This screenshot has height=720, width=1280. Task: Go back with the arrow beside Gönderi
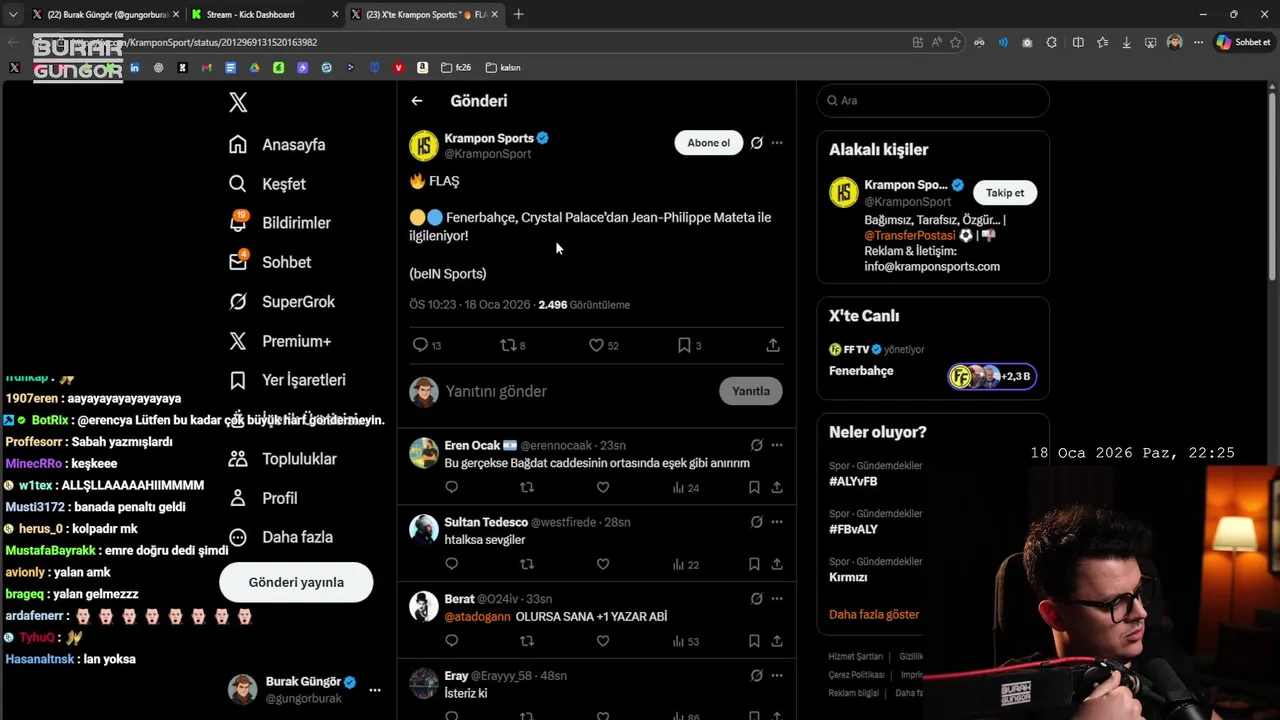pyautogui.click(x=417, y=101)
